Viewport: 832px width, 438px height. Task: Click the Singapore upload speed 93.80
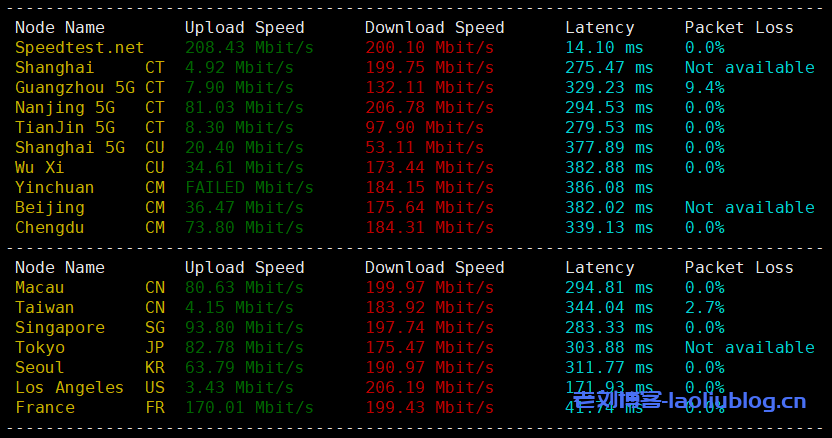point(244,328)
